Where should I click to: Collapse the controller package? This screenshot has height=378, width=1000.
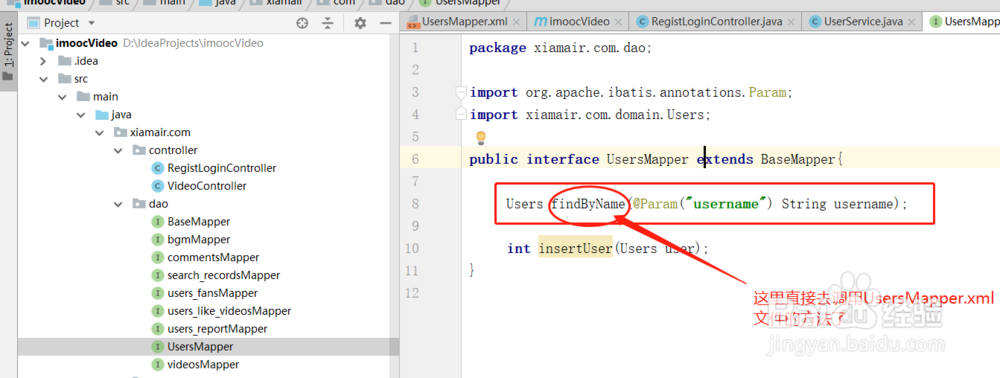coord(118,150)
